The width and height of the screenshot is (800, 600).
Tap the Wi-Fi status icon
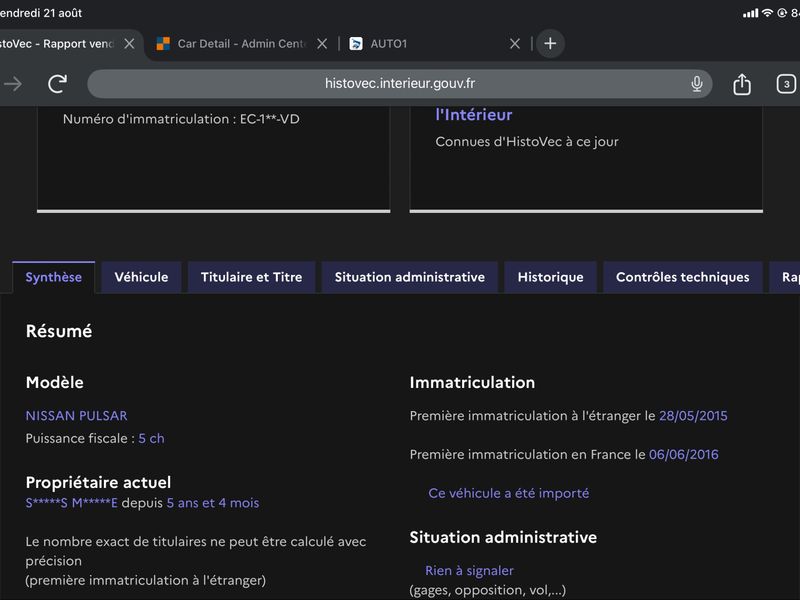click(767, 13)
